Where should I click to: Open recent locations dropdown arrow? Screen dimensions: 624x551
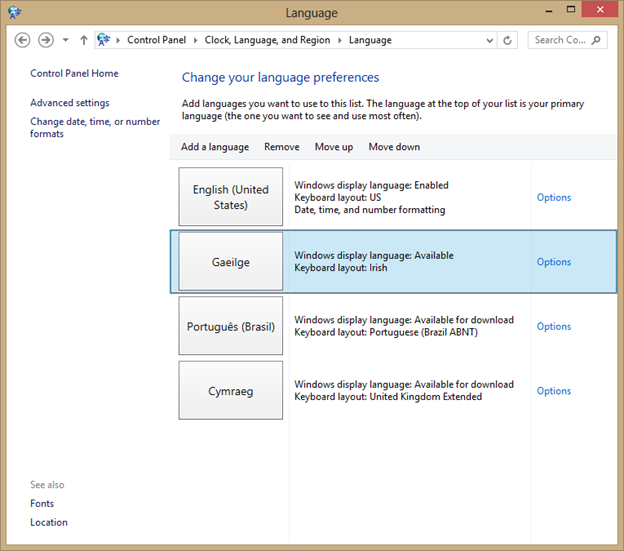pos(66,40)
